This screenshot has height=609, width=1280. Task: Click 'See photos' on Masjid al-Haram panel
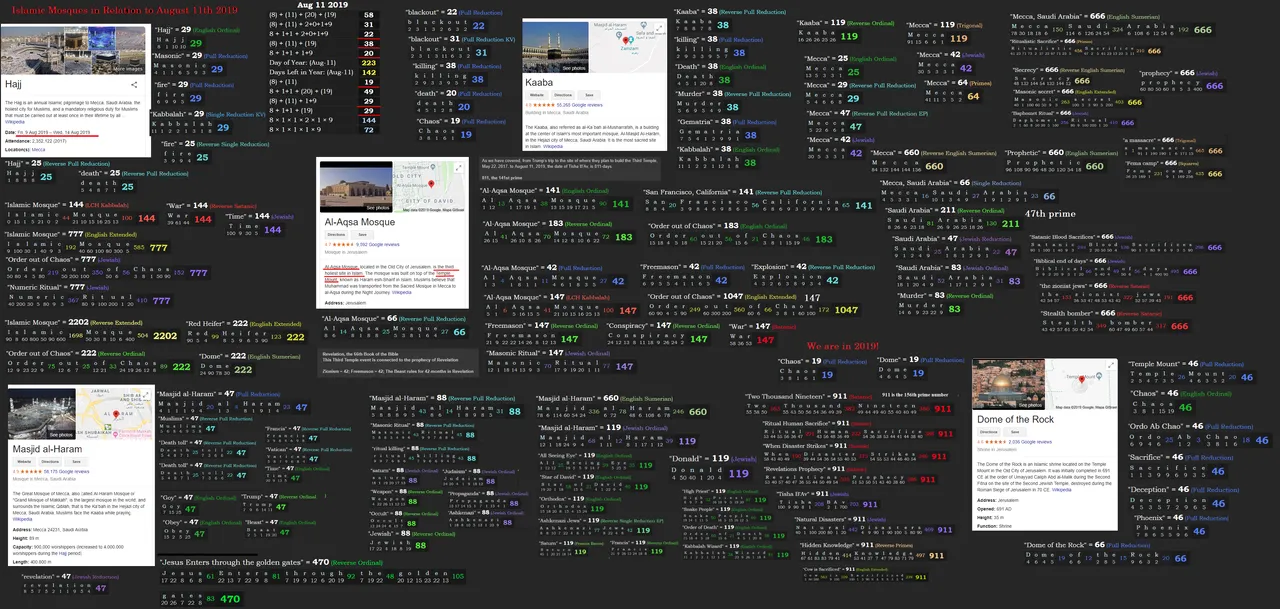click(x=61, y=435)
